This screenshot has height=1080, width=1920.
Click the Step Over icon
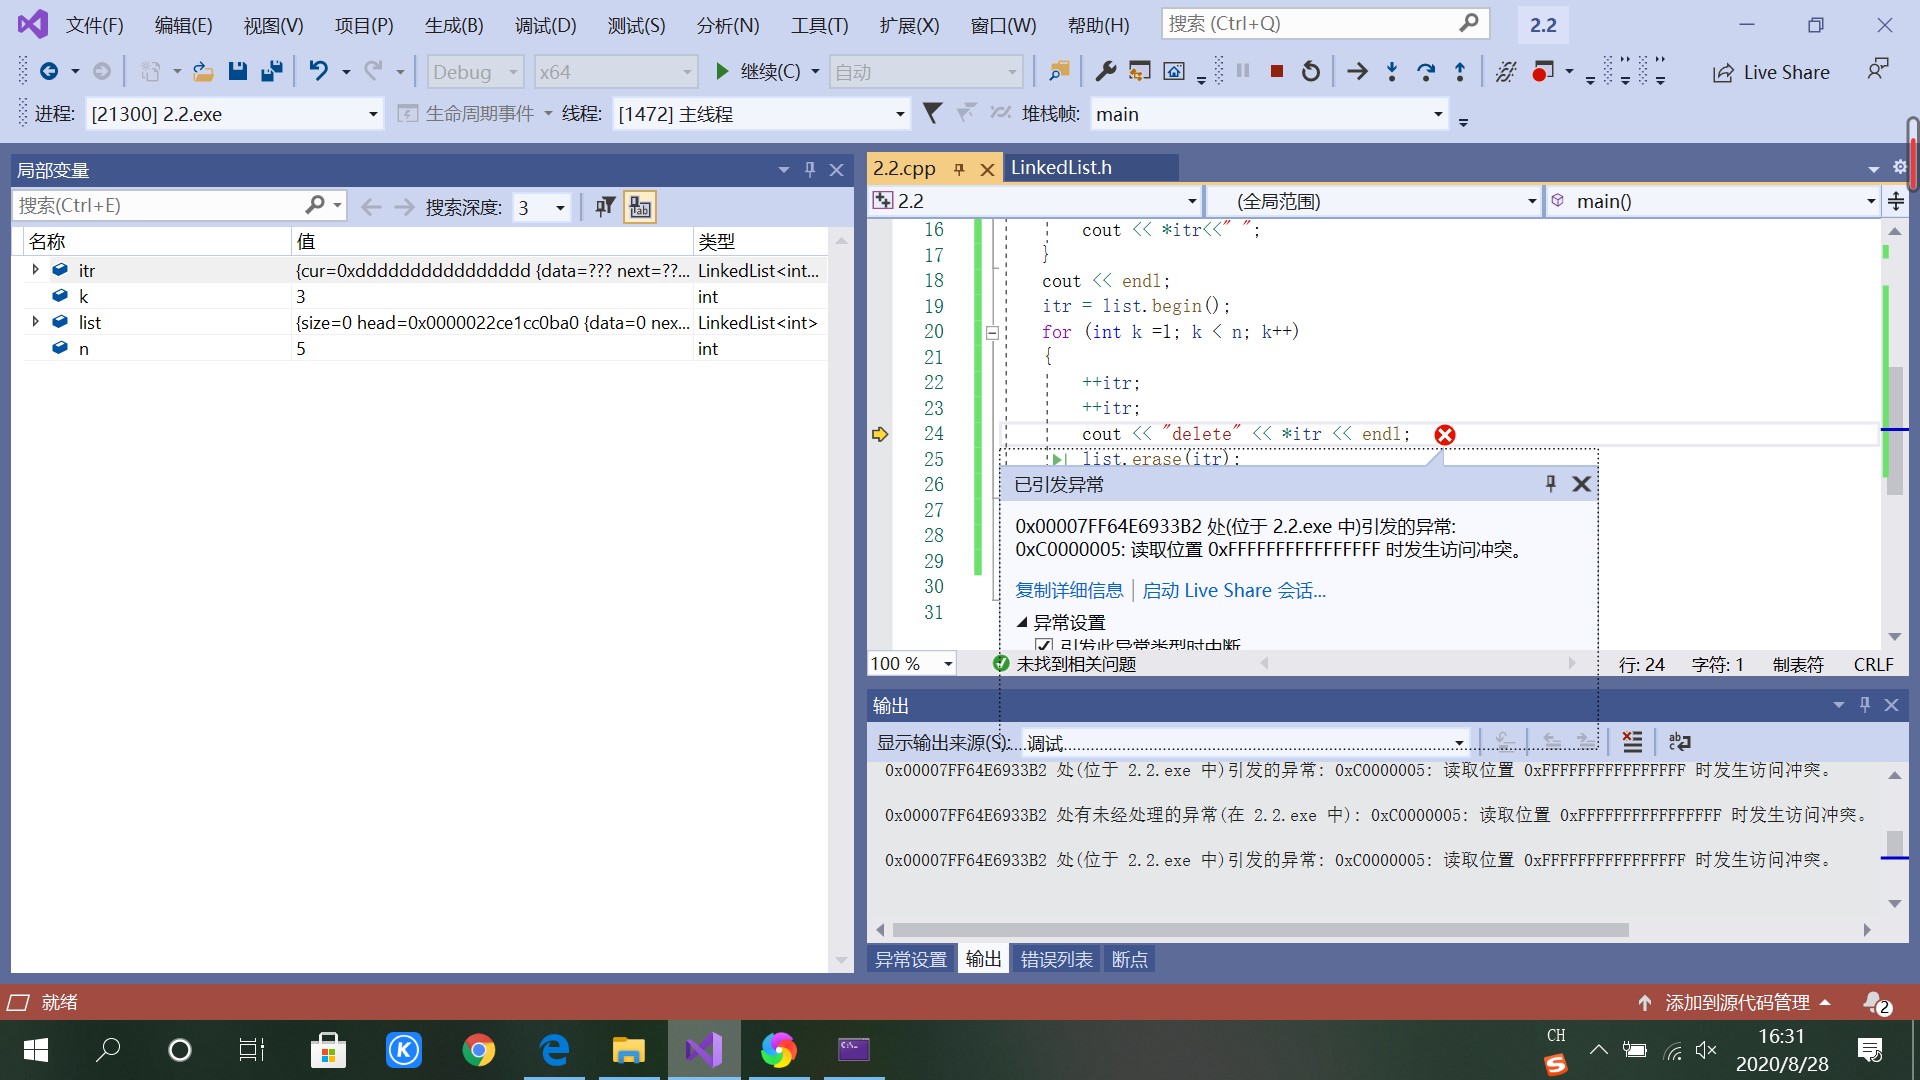1426,71
